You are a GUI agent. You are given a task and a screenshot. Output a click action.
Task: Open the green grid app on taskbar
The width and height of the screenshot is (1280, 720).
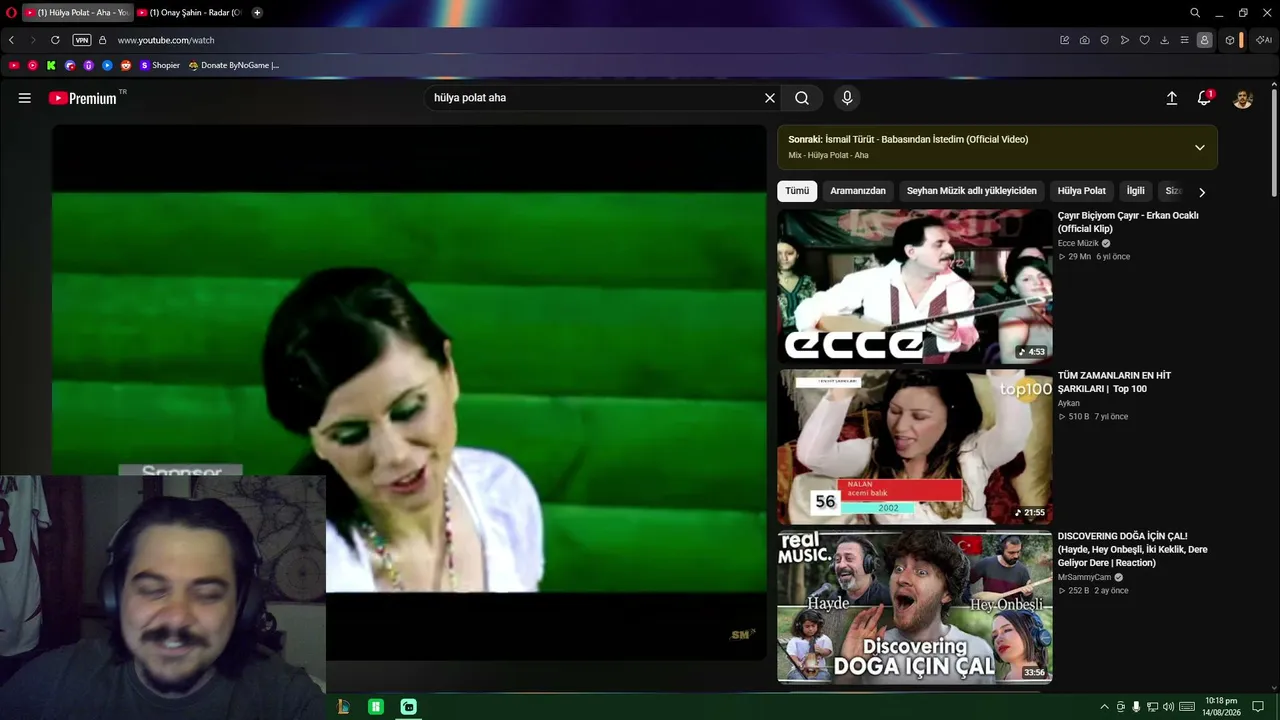[x=376, y=707]
